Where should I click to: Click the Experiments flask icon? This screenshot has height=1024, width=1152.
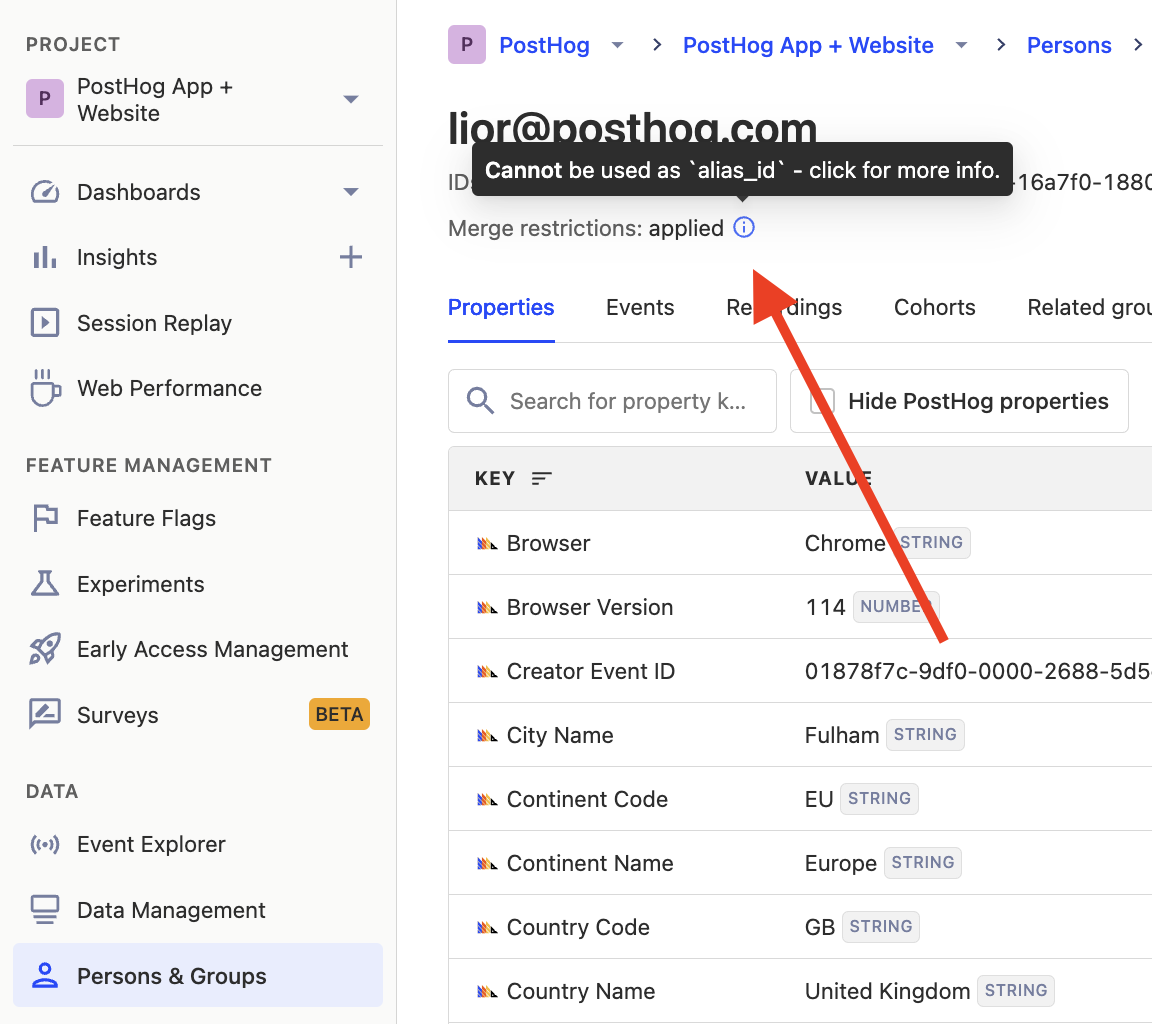click(44, 583)
